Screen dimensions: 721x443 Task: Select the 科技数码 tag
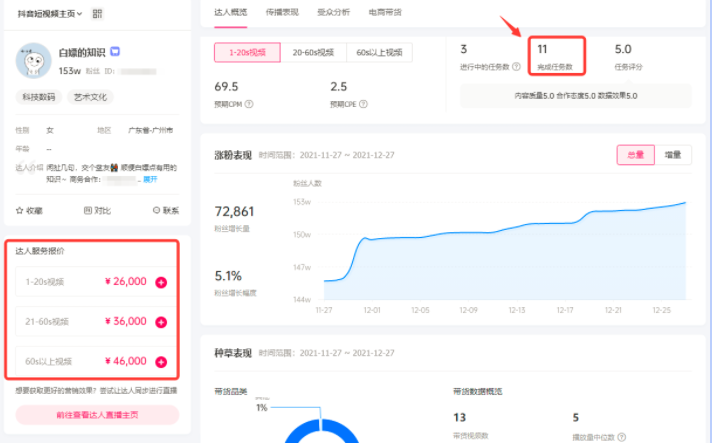point(39,97)
